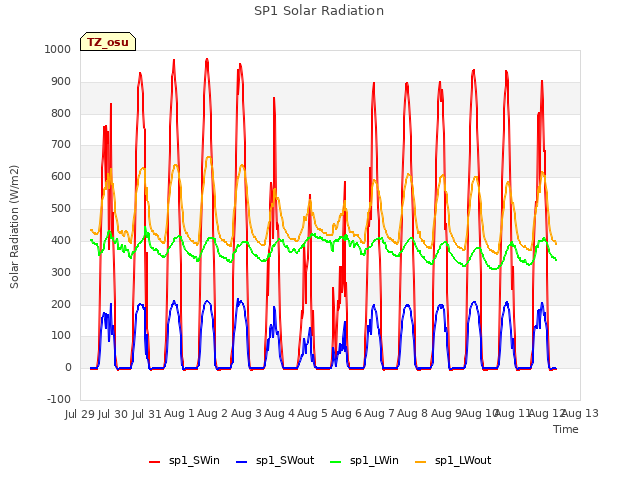Image resolution: width=640 pixels, height=480 pixels.
Task: Click the Aug 8 x-axis date label
Action: pos(413,413)
